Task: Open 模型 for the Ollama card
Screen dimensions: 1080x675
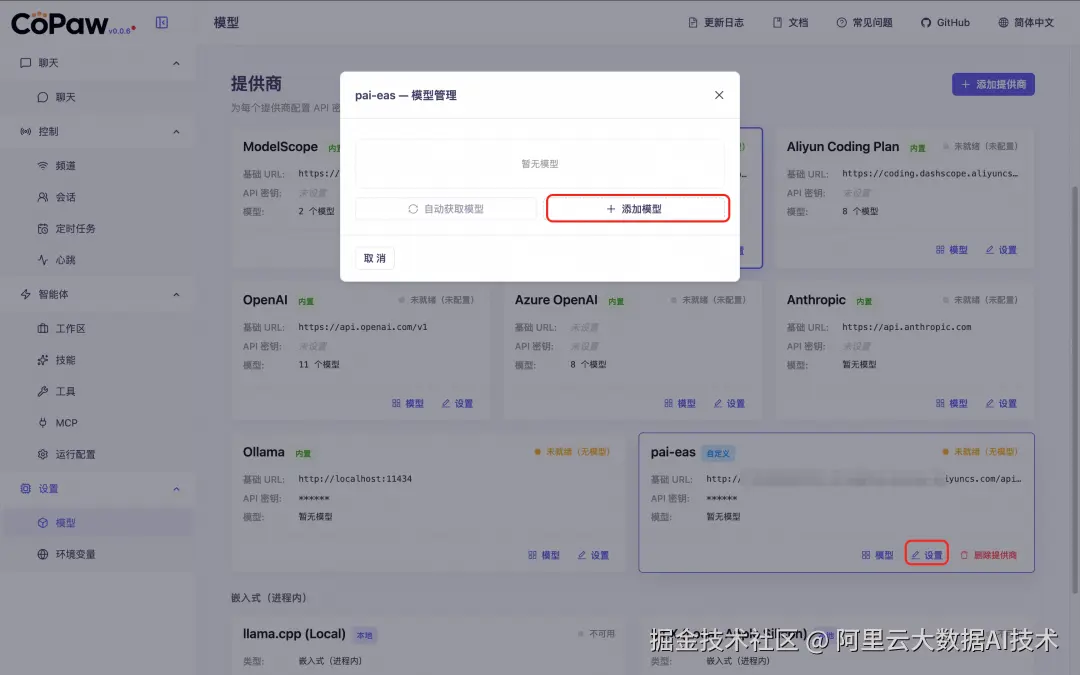Action: click(x=543, y=555)
